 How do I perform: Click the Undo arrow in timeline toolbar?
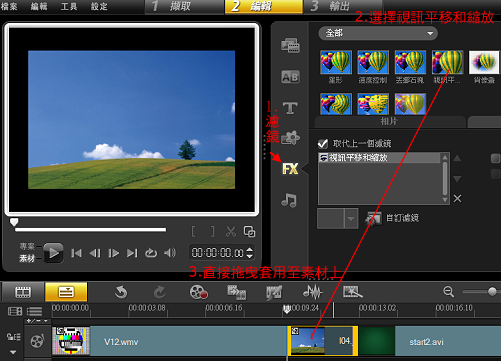point(121,292)
